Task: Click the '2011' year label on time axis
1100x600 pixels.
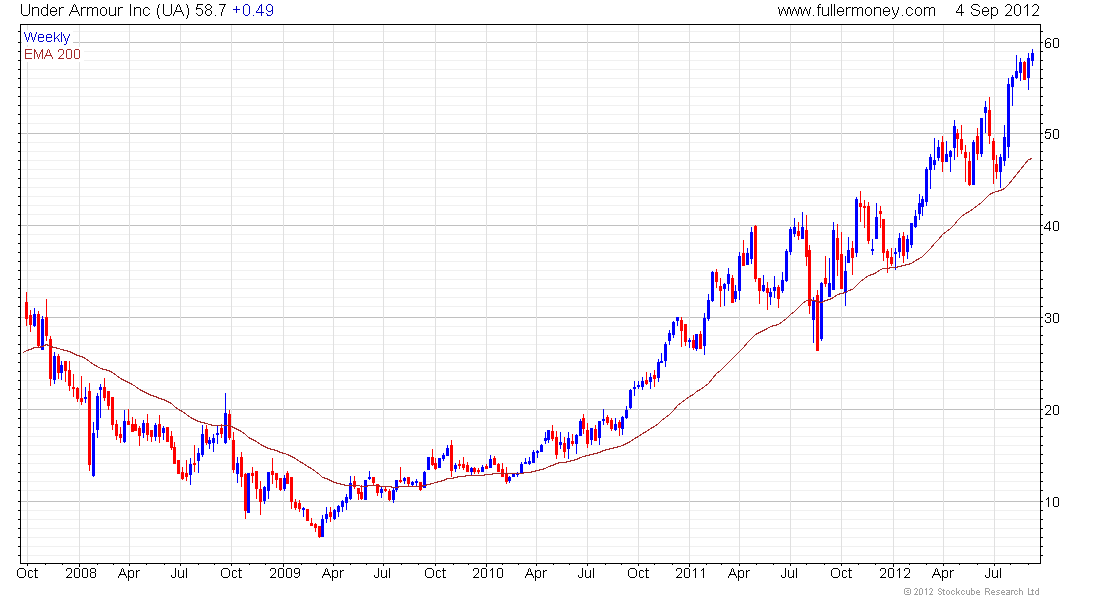Action: (690, 573)
